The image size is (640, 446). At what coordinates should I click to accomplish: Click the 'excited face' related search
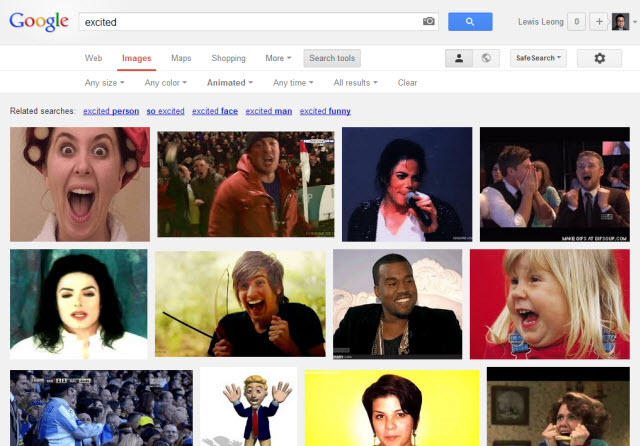(215, 111)
